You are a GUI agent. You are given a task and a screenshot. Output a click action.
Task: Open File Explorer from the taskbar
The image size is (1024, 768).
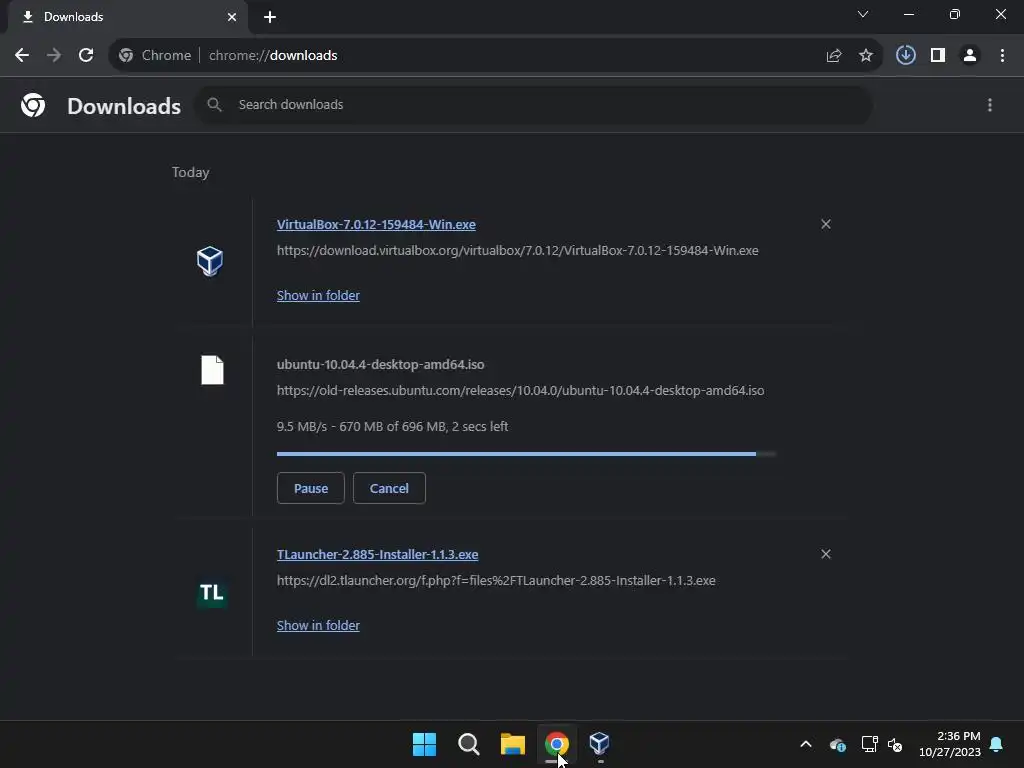point(513,744)
